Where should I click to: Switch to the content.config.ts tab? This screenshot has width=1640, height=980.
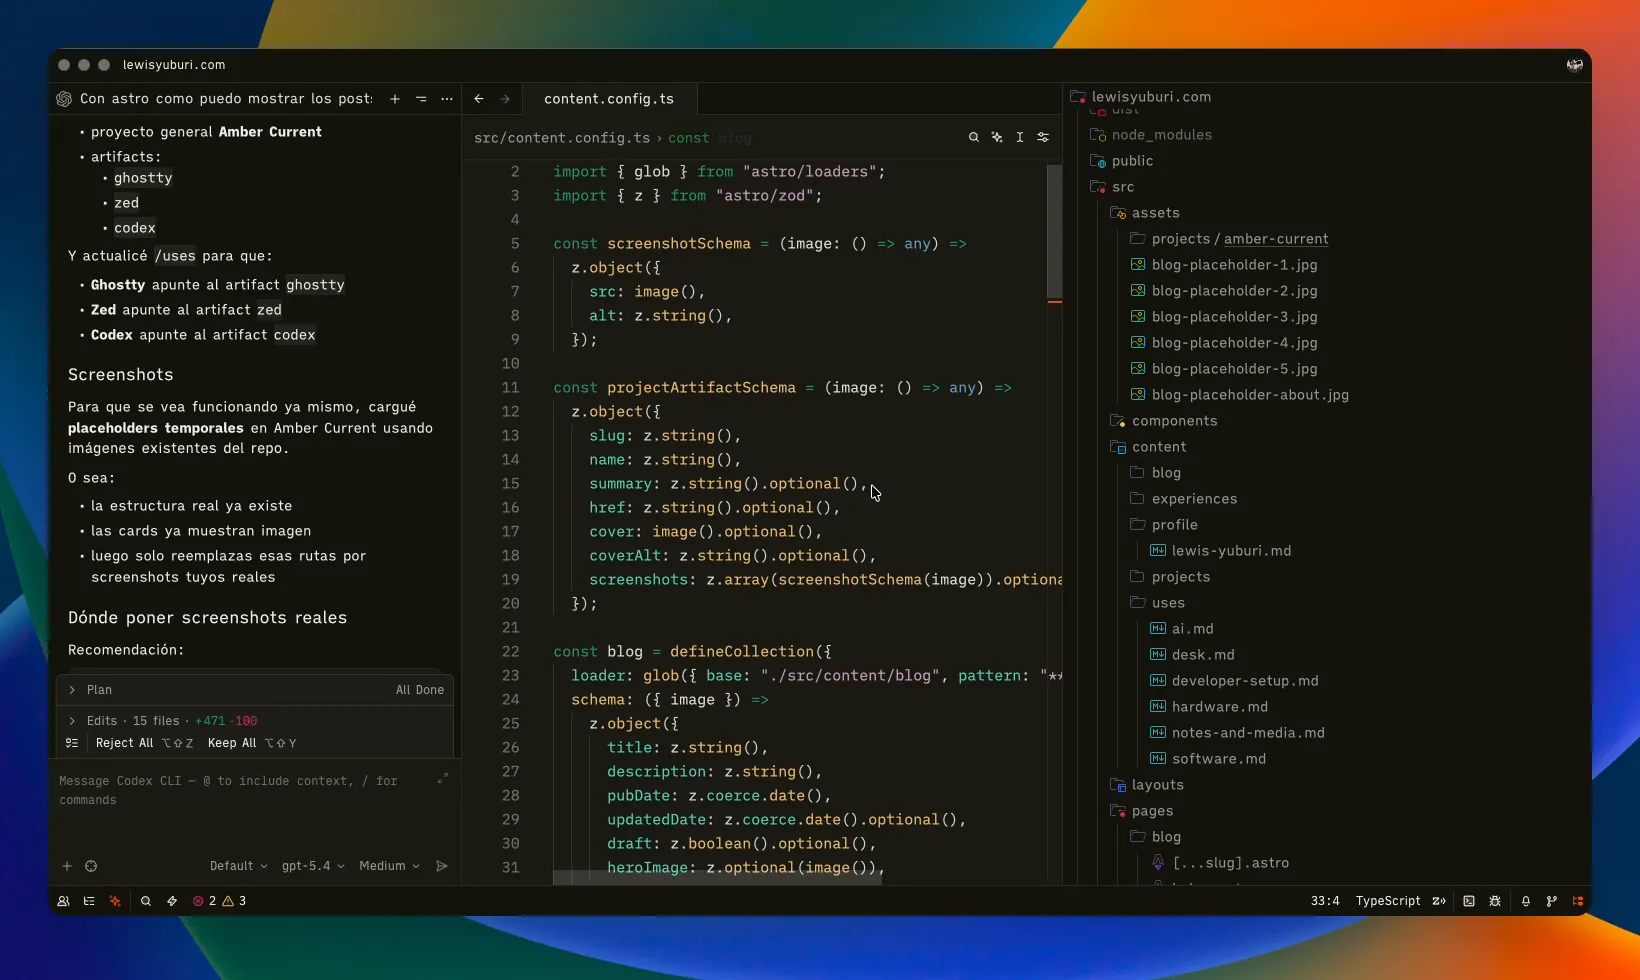click(x=608, y=99)
